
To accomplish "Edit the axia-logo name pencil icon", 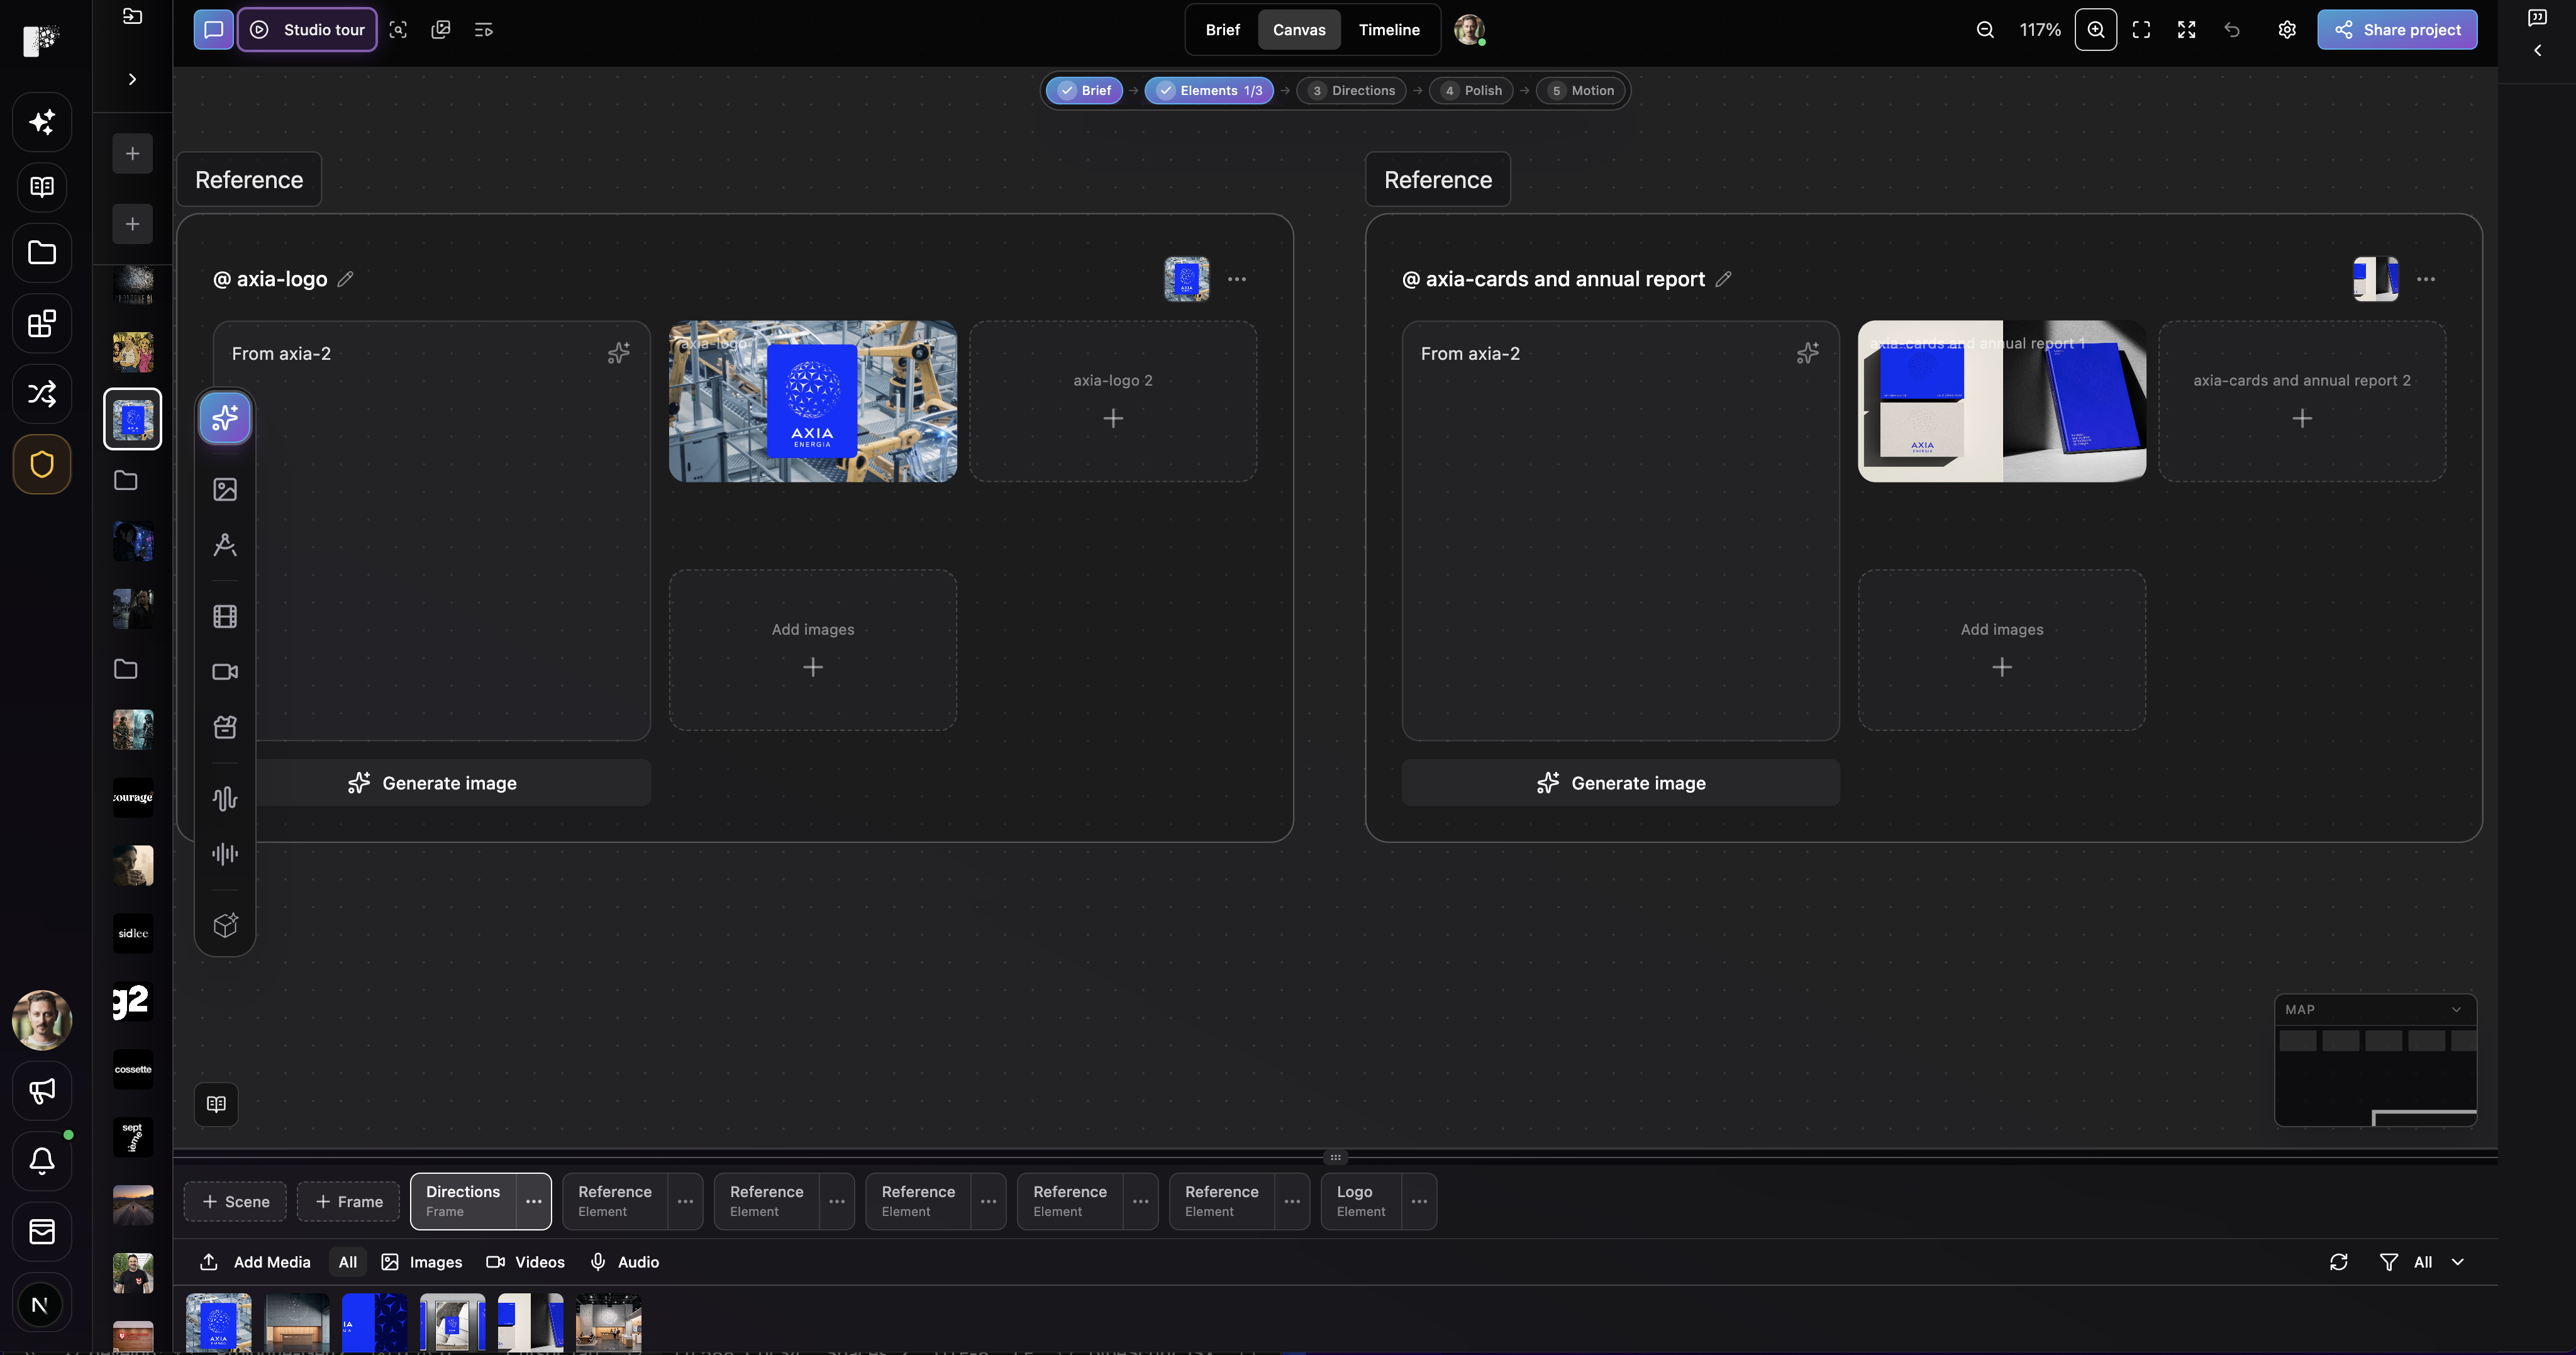I will [345, 279].
